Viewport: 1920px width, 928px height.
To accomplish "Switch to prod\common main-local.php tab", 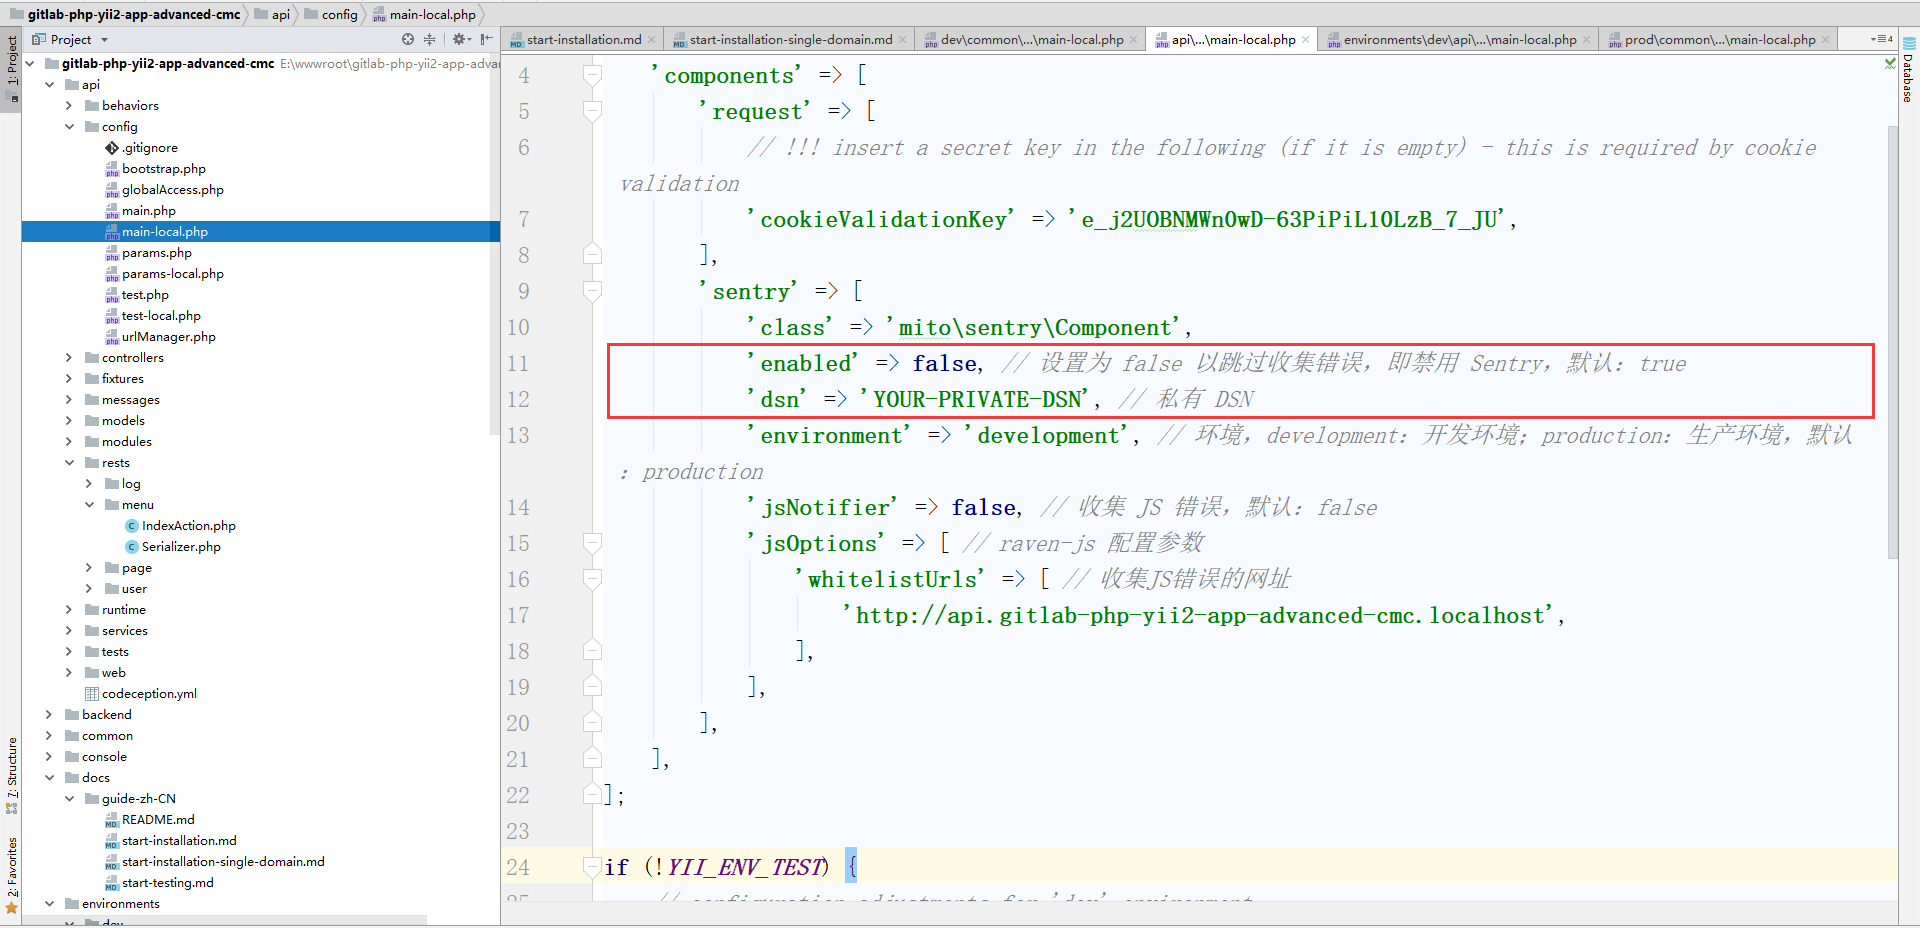I will (1718, 40).
